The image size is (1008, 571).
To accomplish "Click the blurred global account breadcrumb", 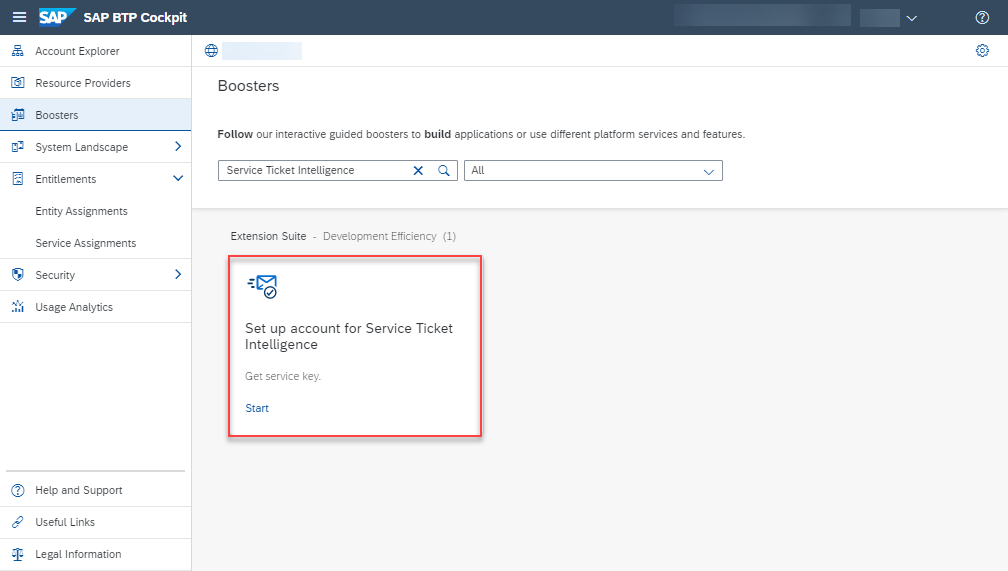I will 262,51.
